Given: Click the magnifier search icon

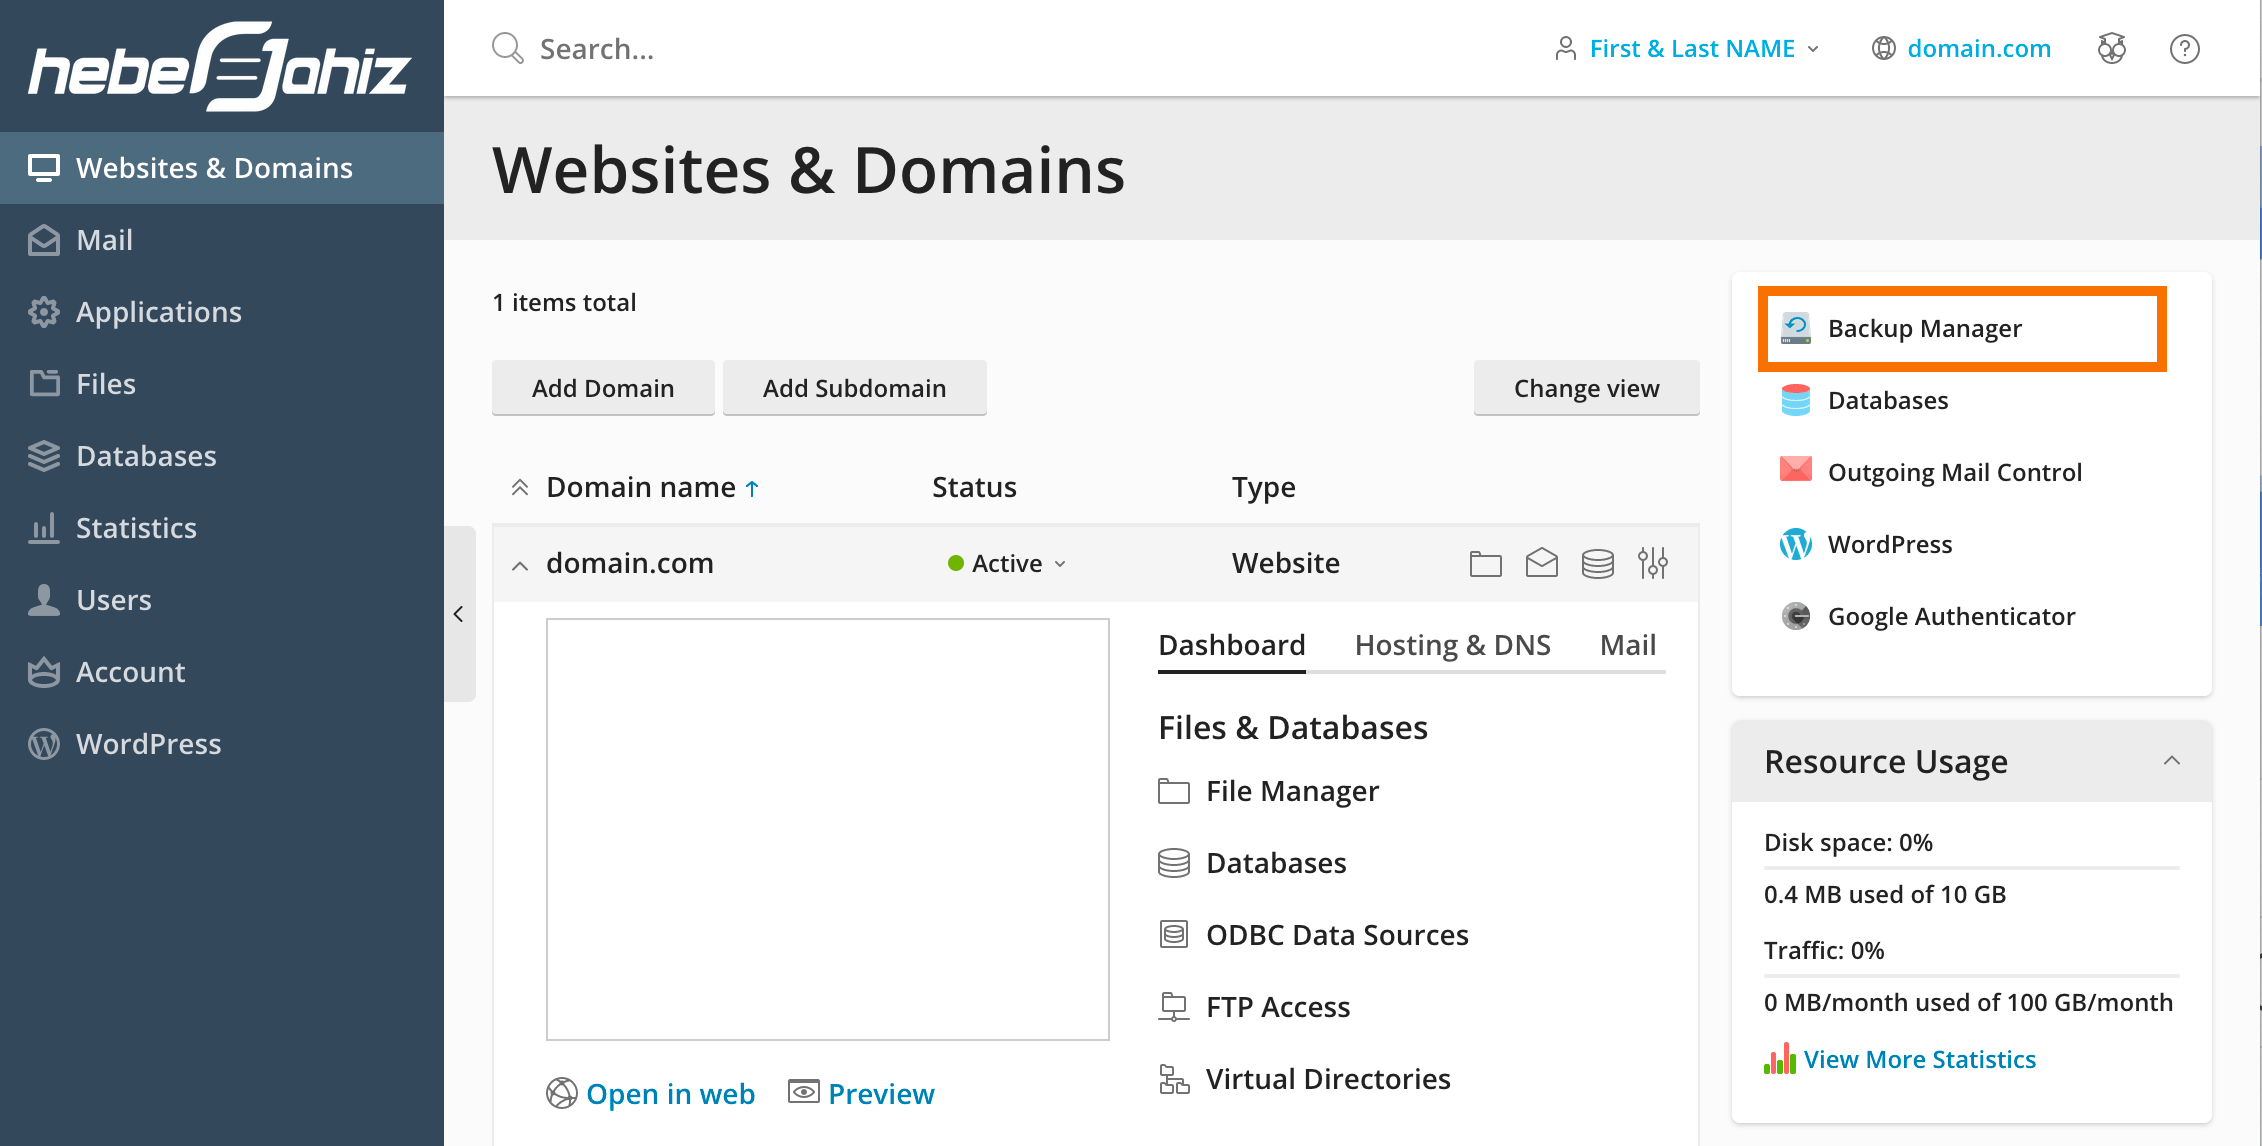Looking at the screenshot, I should (508, 48).
